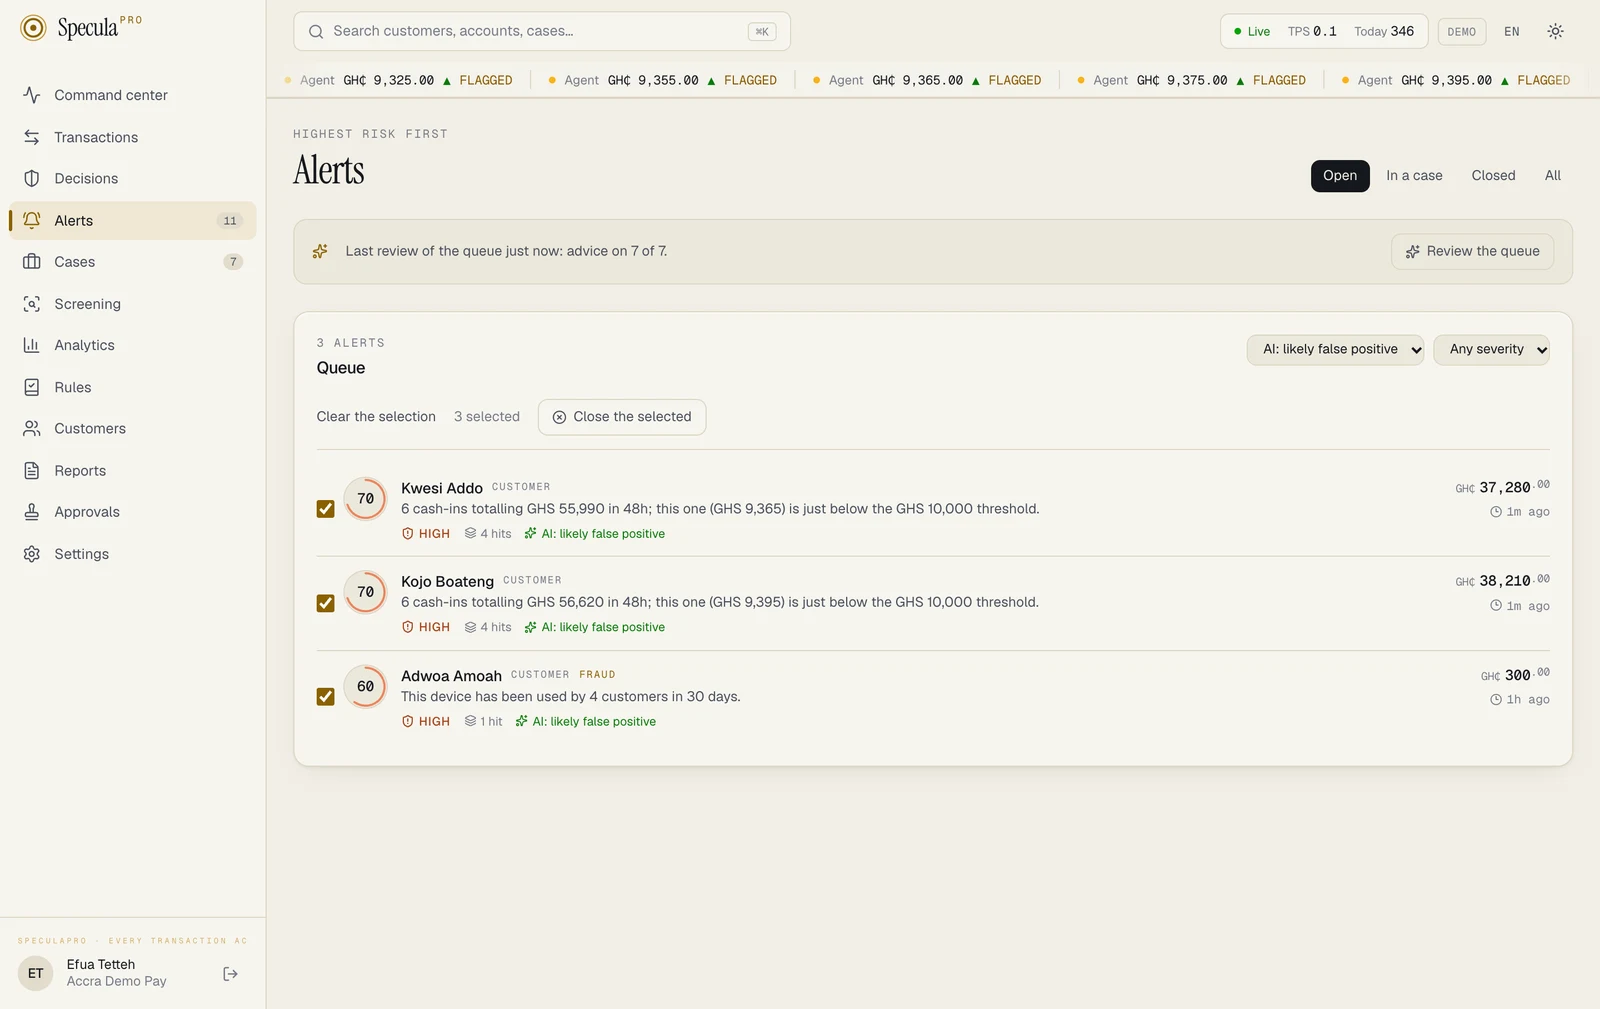Click the DEMO badge
1600x1009 pixels.
pyautogui.click(x=1461, y=32)
